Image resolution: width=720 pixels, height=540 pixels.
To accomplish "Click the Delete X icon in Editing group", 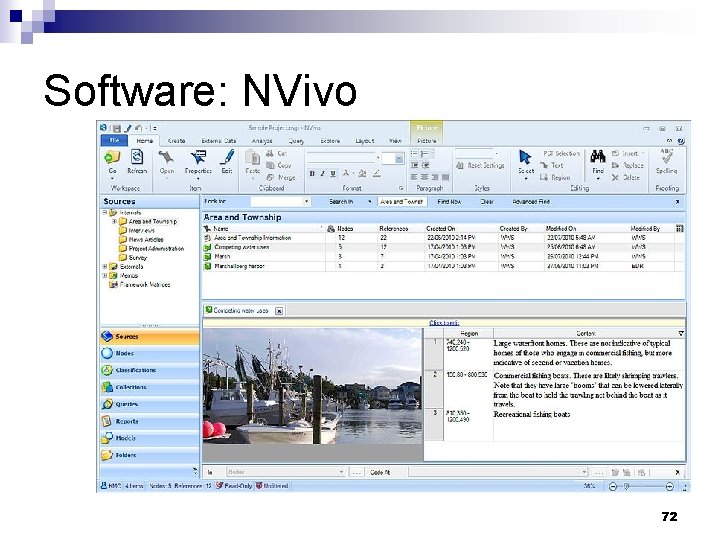I will tap(616, 177).
